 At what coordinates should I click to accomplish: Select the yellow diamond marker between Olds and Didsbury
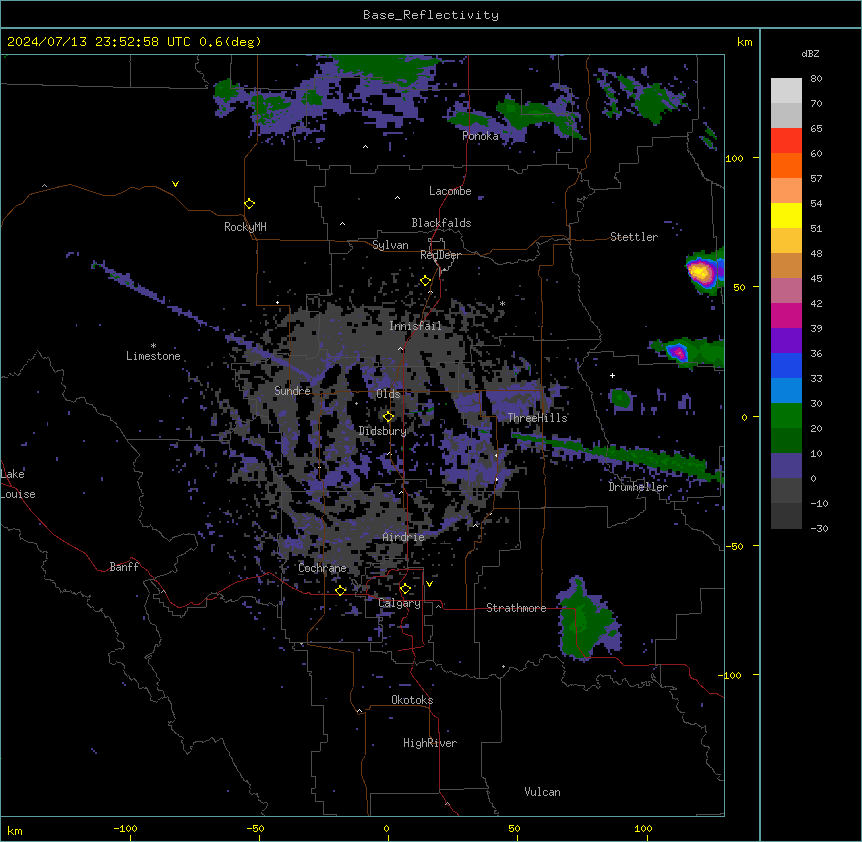(x=389, y=417)
